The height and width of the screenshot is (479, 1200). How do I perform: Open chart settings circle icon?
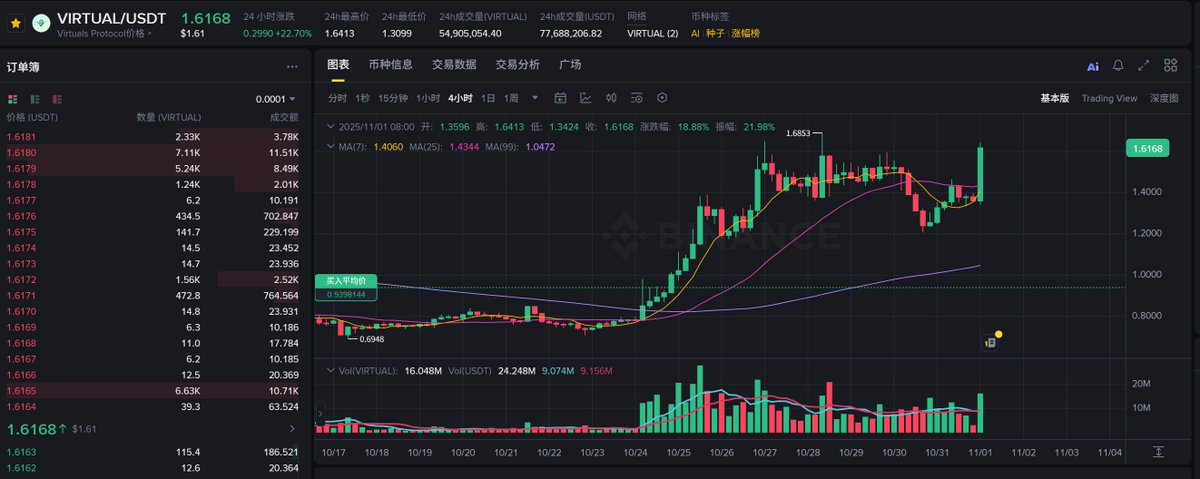tap(661, 98)
